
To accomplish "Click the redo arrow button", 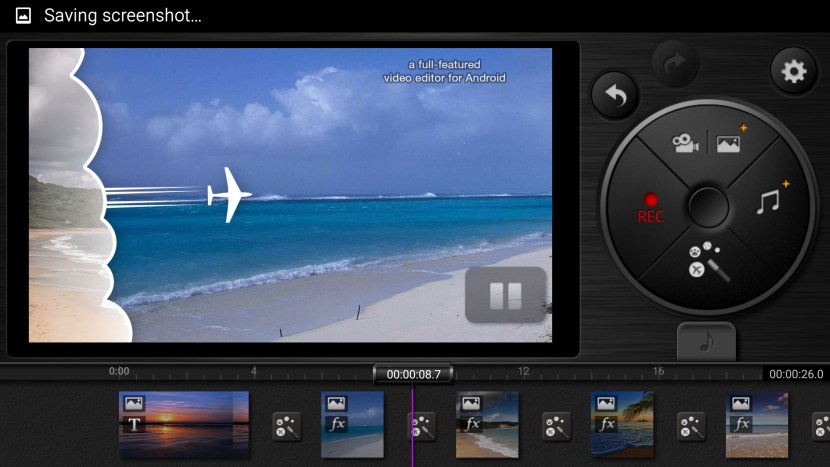I will click(675, 64).
